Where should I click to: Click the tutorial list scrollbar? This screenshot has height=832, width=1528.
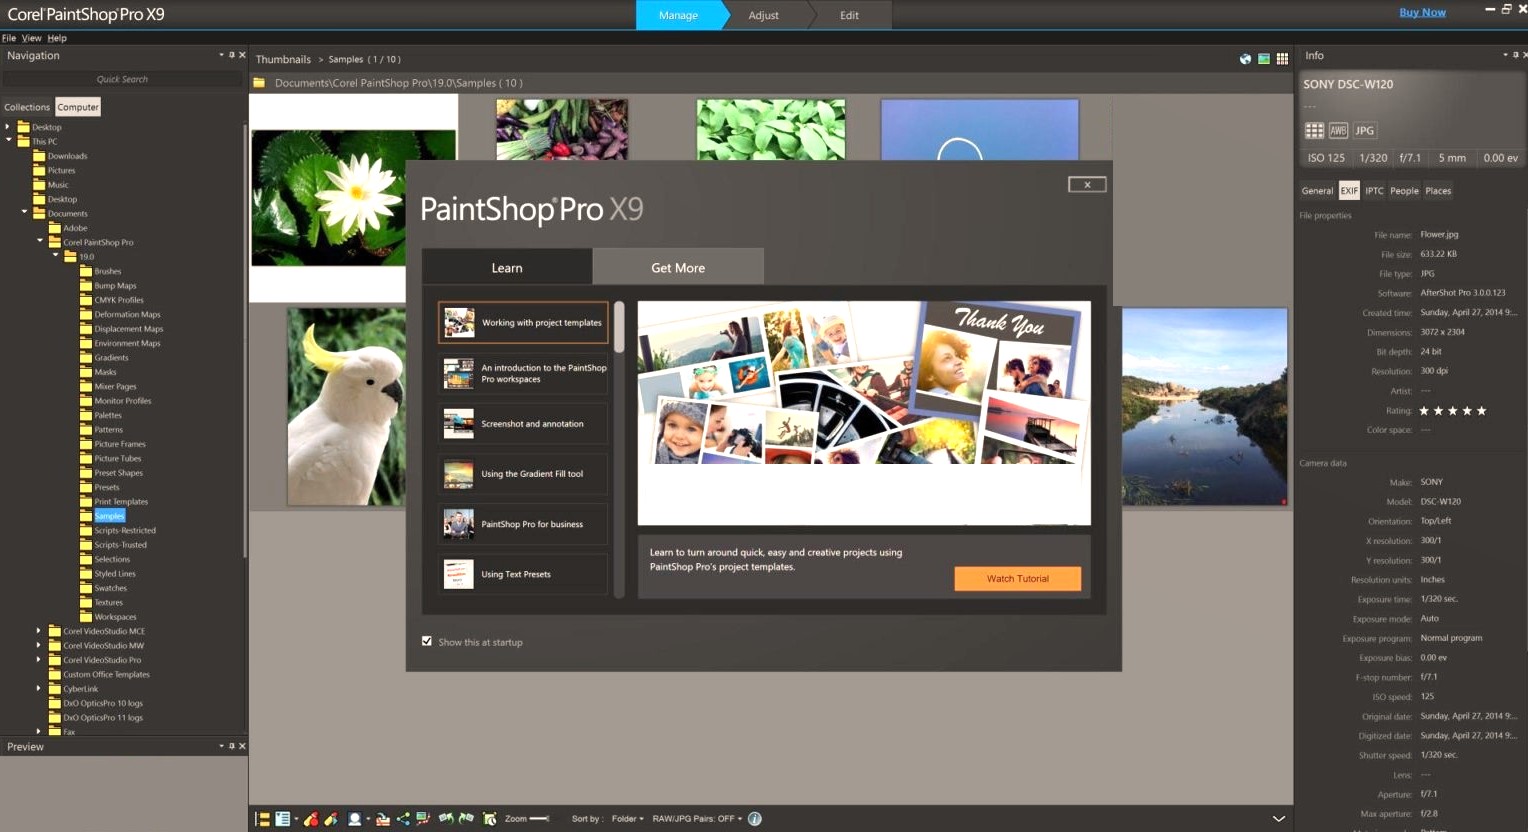619,327
